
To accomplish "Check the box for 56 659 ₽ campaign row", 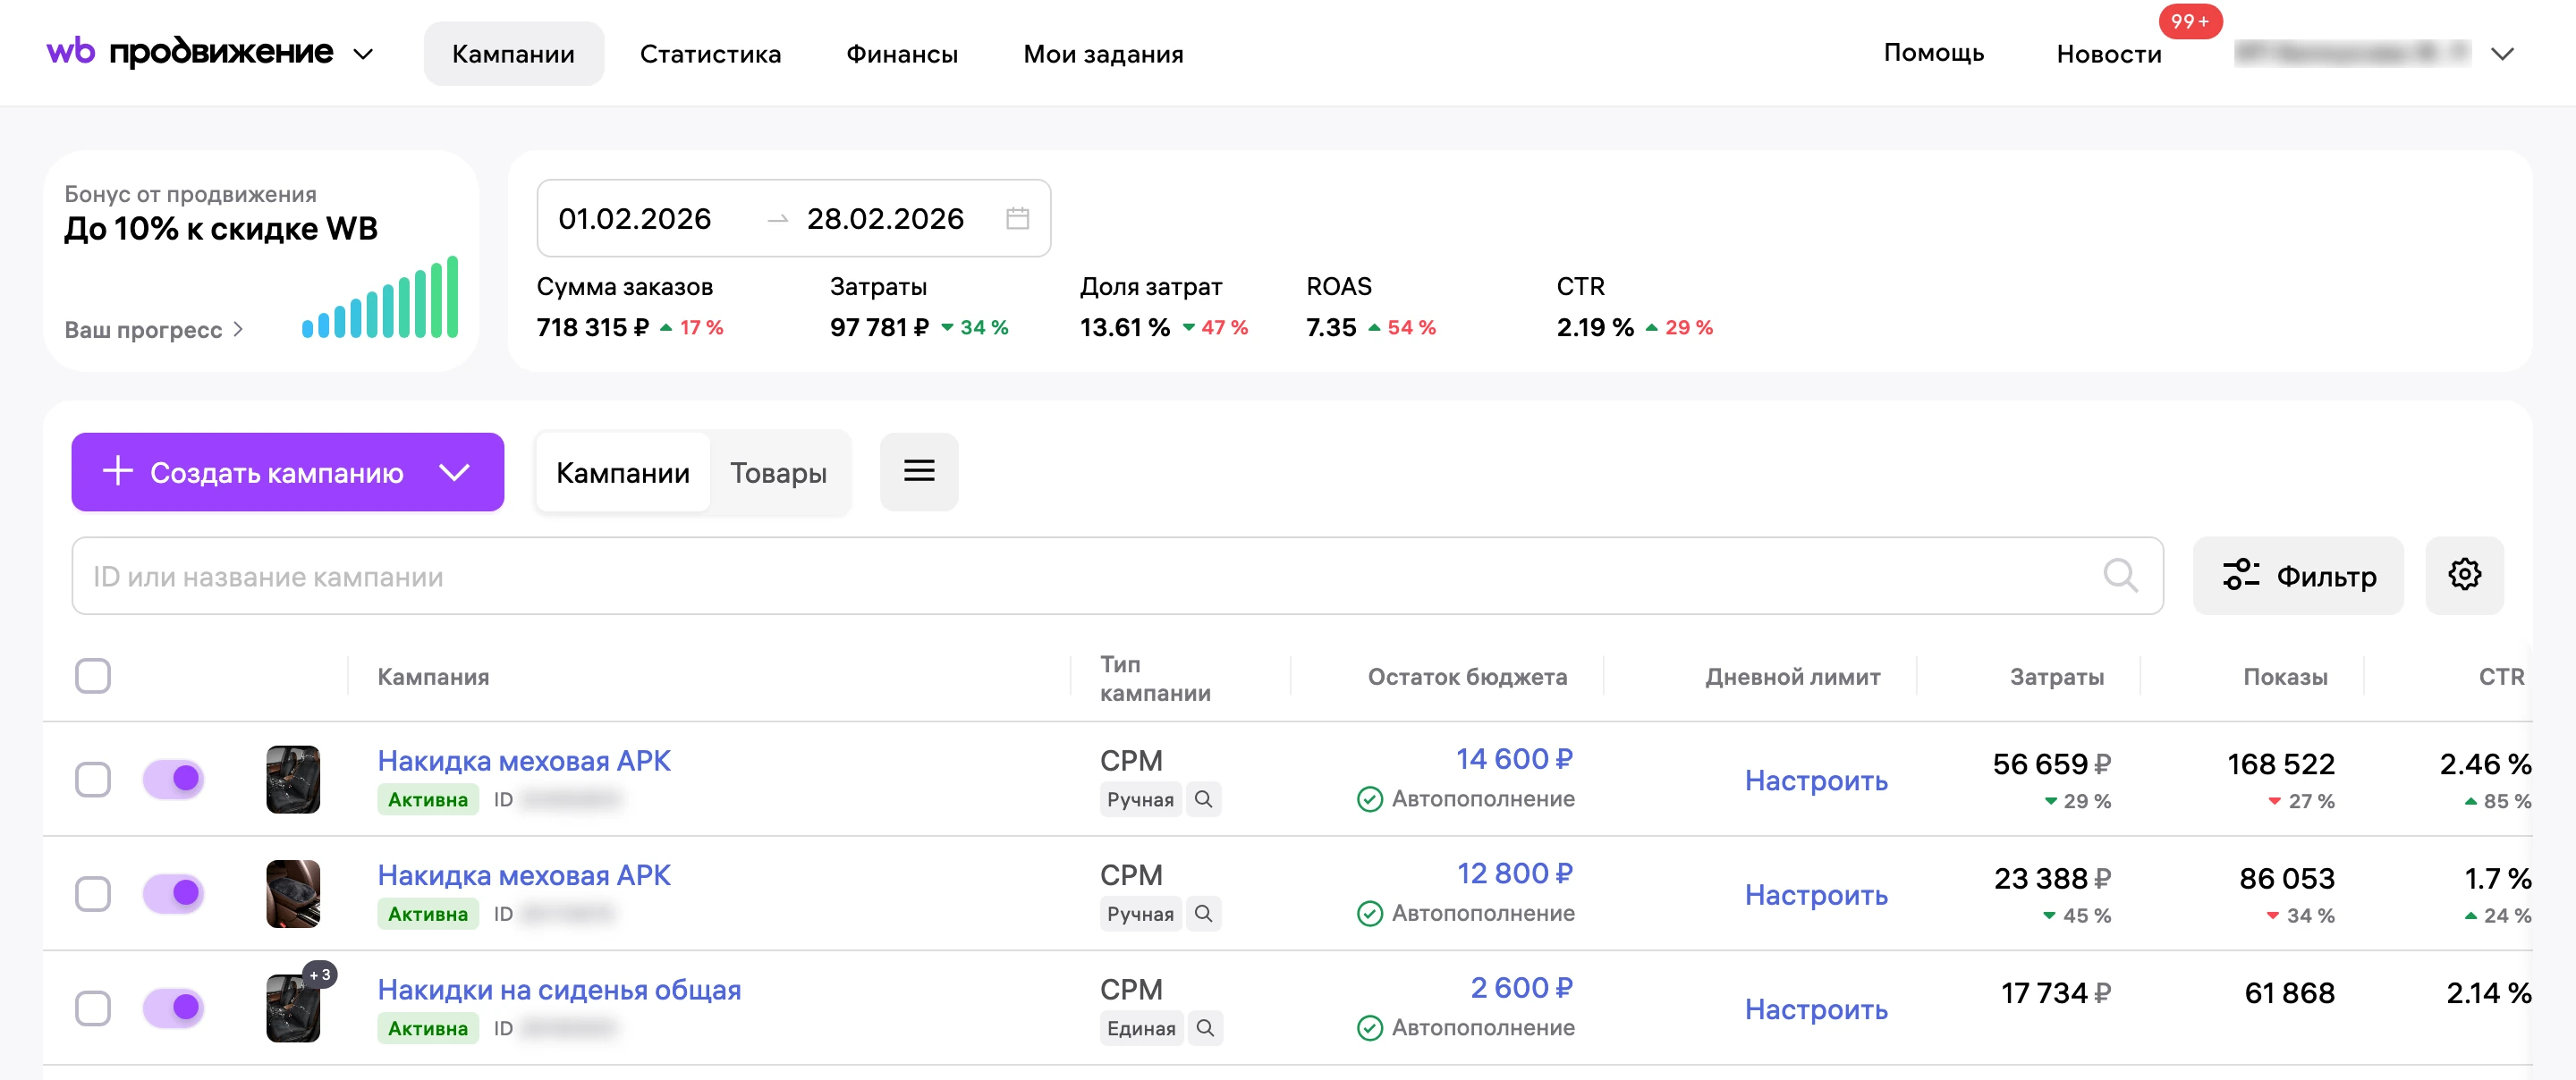I will coord(93,780).
